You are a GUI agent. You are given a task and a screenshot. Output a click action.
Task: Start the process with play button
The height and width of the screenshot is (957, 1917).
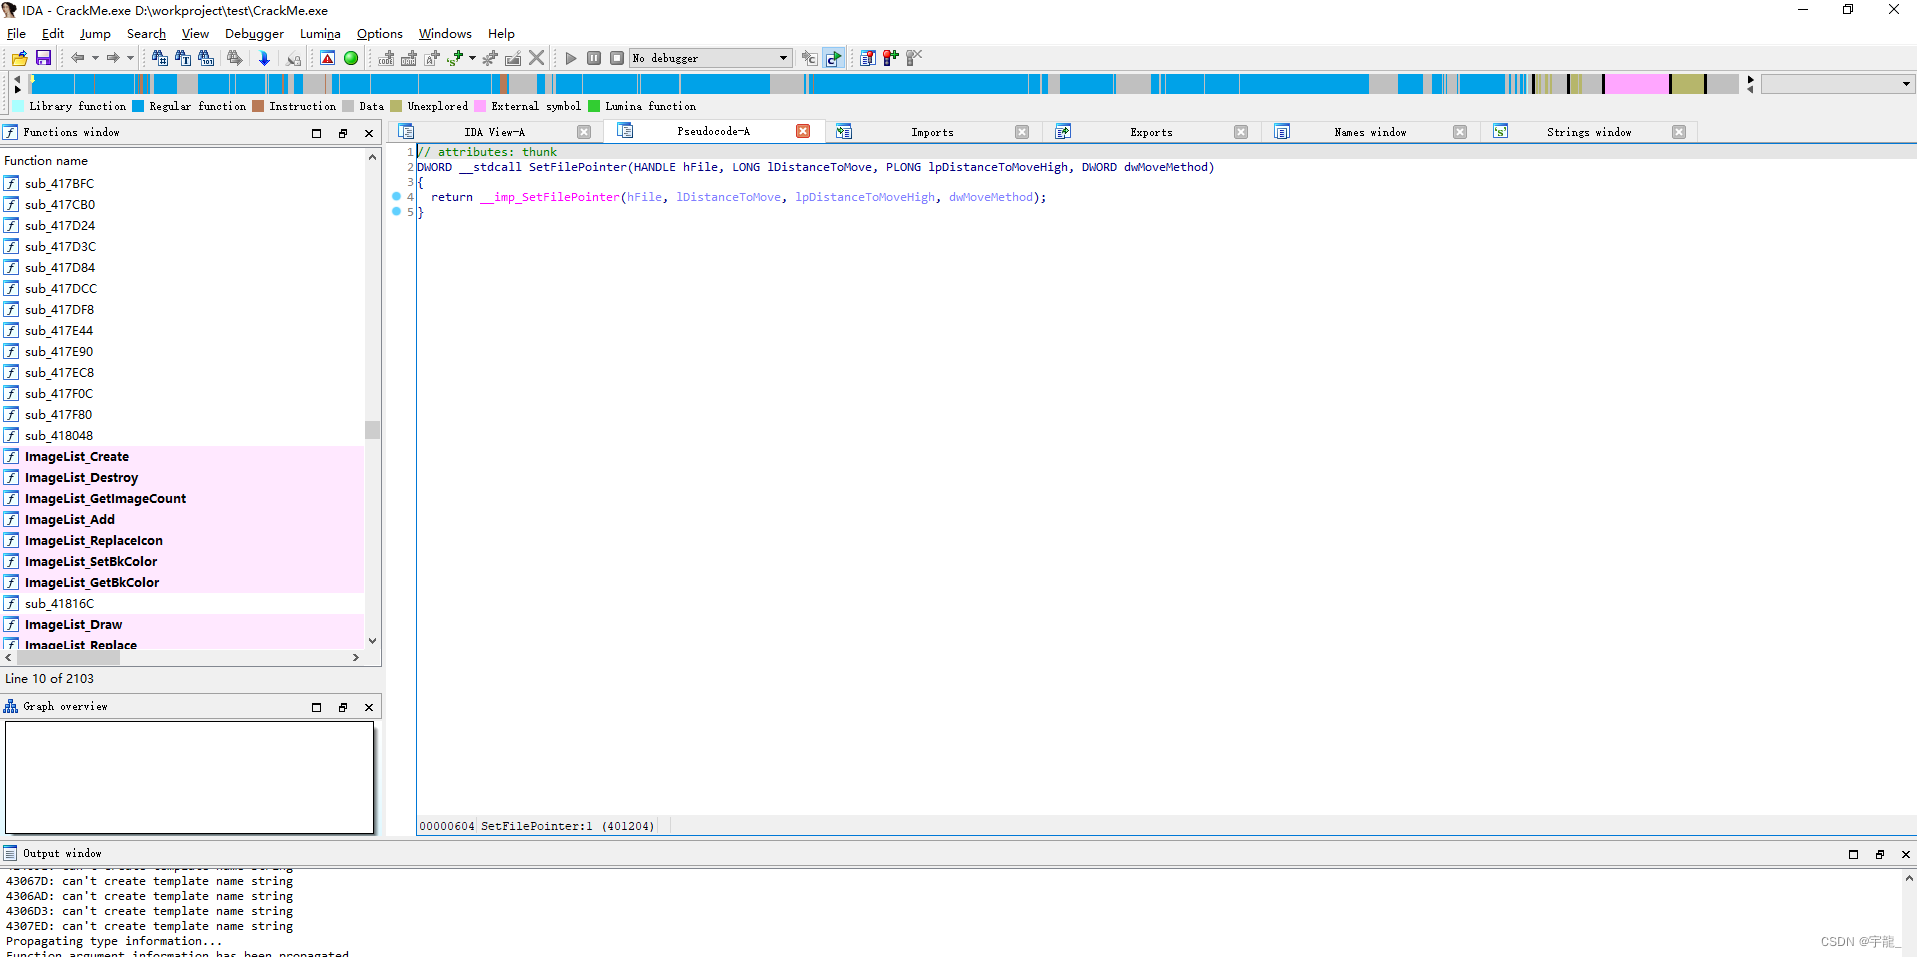(571, 58)
